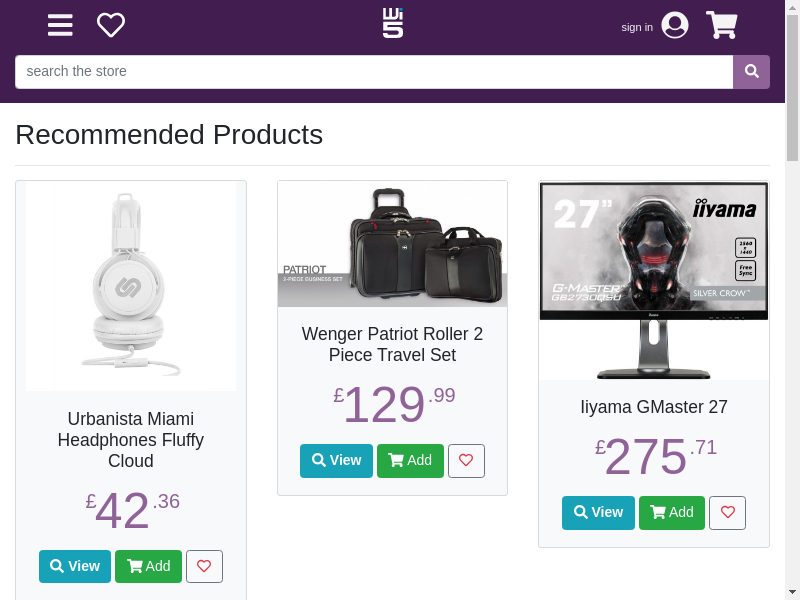
Task: Favorite the Iiyama GMaster 27 monitor
Action: (727, 513)
